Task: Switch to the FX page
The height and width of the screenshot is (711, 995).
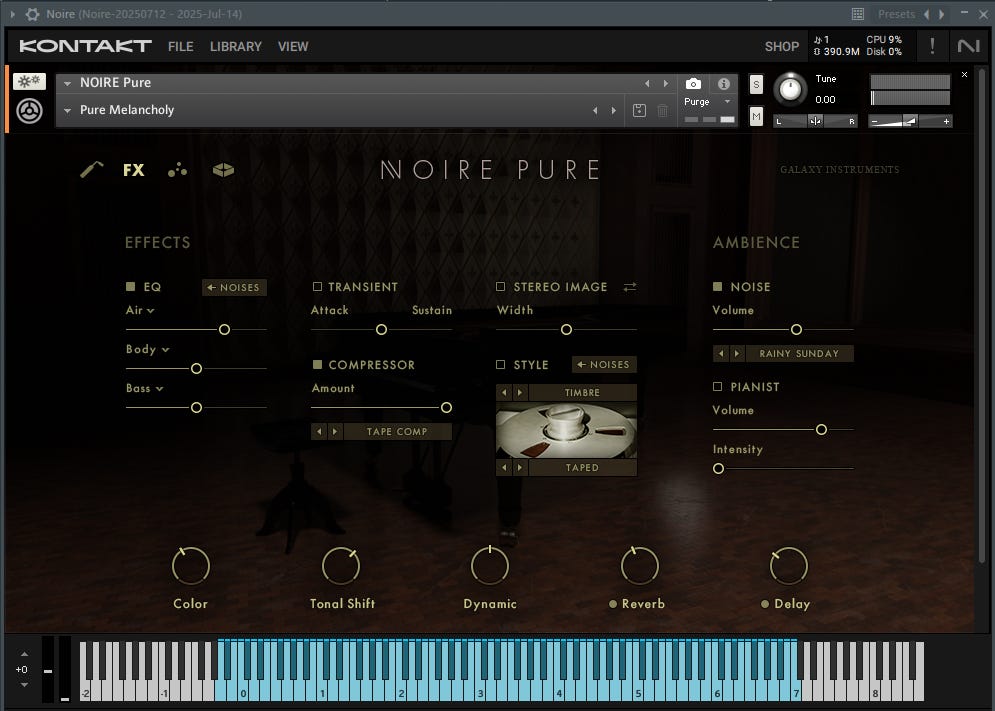Action: (x=133, y=170)
